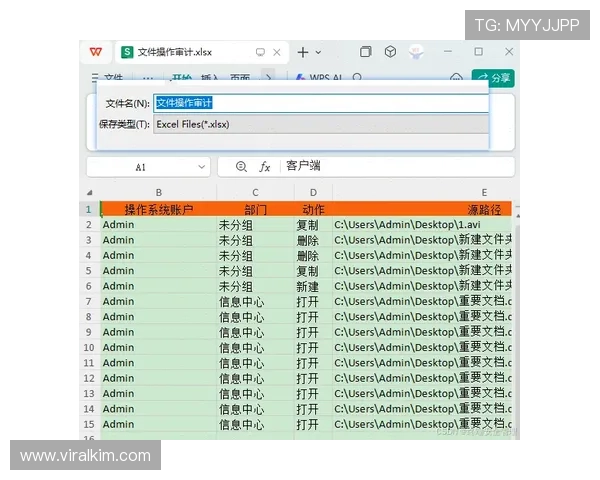This screenshot has width=600, height=480.
Task: Click the green S spreadsheet icon on the file tab
Action: click(127, 52)
